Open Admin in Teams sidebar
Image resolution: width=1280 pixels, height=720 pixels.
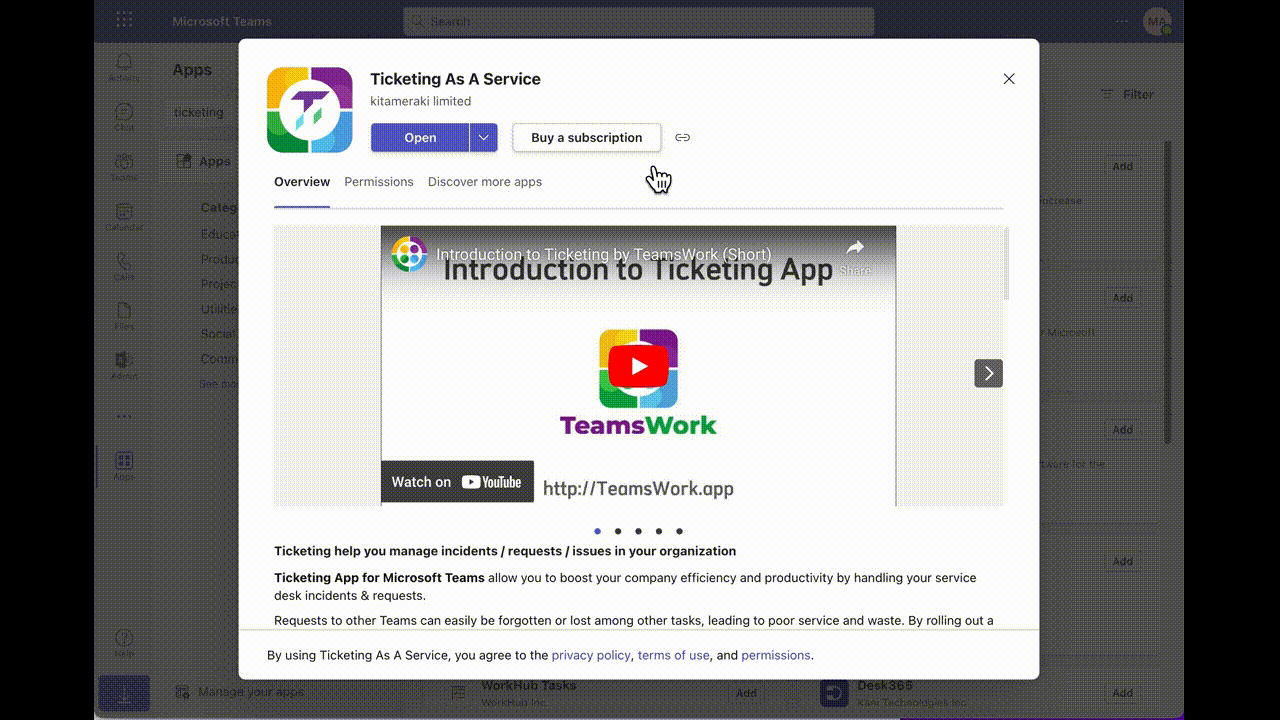click(x=124, y=366)
